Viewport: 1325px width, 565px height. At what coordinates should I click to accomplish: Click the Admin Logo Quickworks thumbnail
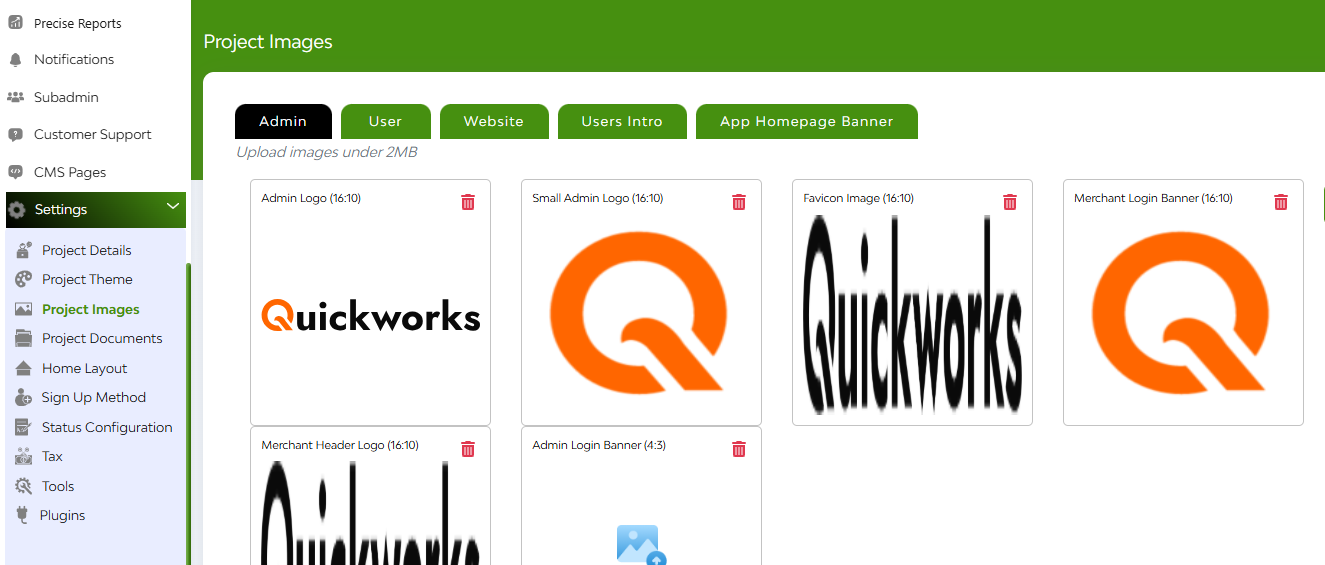(x=371, y=315)
